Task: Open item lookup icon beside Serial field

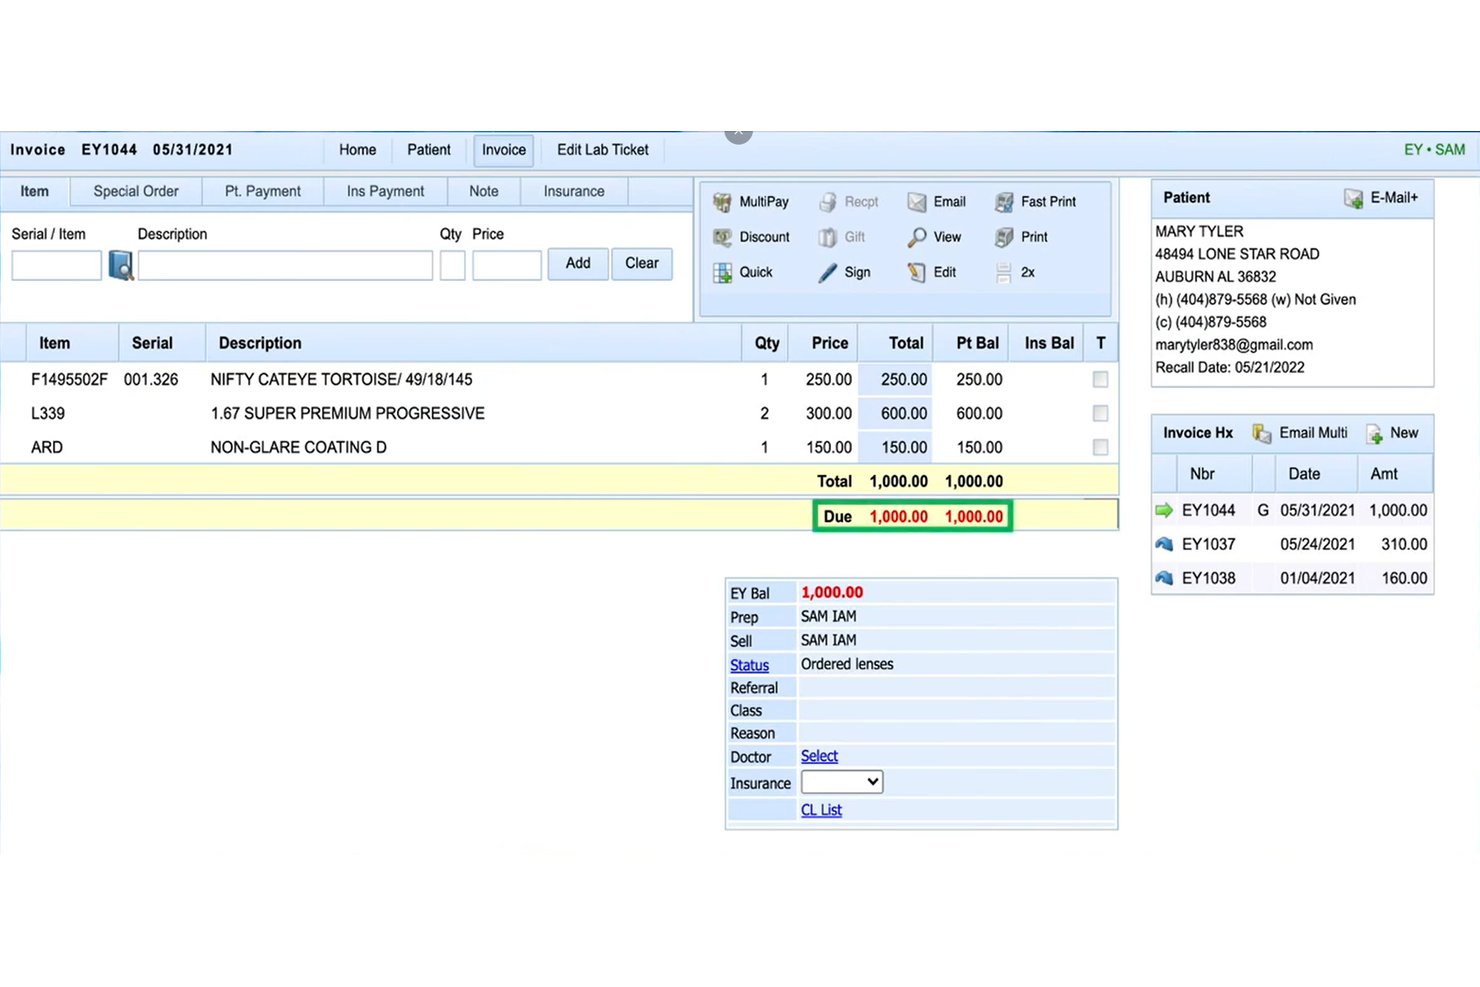Action: click(121, 265)
